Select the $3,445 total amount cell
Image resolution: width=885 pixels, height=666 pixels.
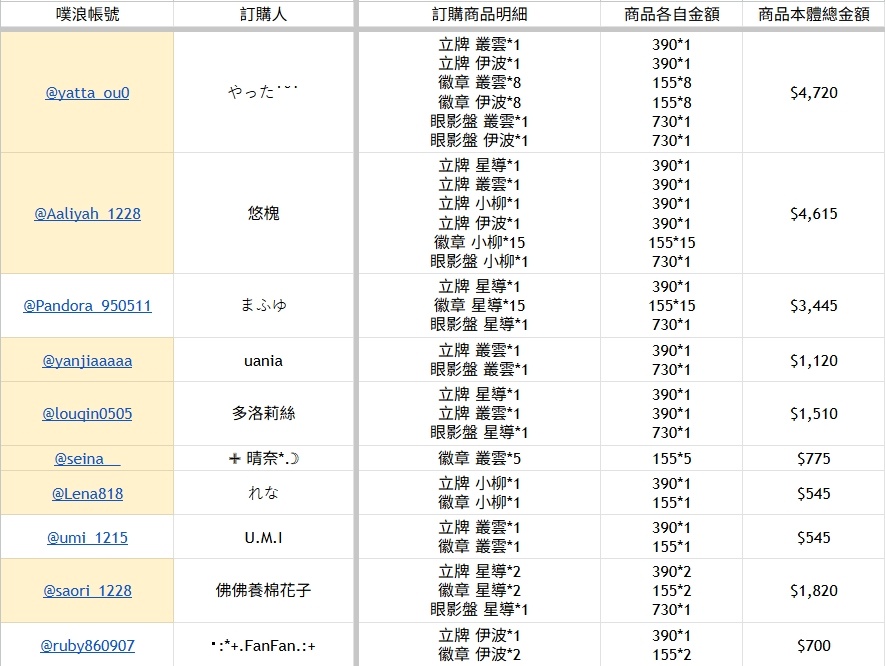[813, 306]
